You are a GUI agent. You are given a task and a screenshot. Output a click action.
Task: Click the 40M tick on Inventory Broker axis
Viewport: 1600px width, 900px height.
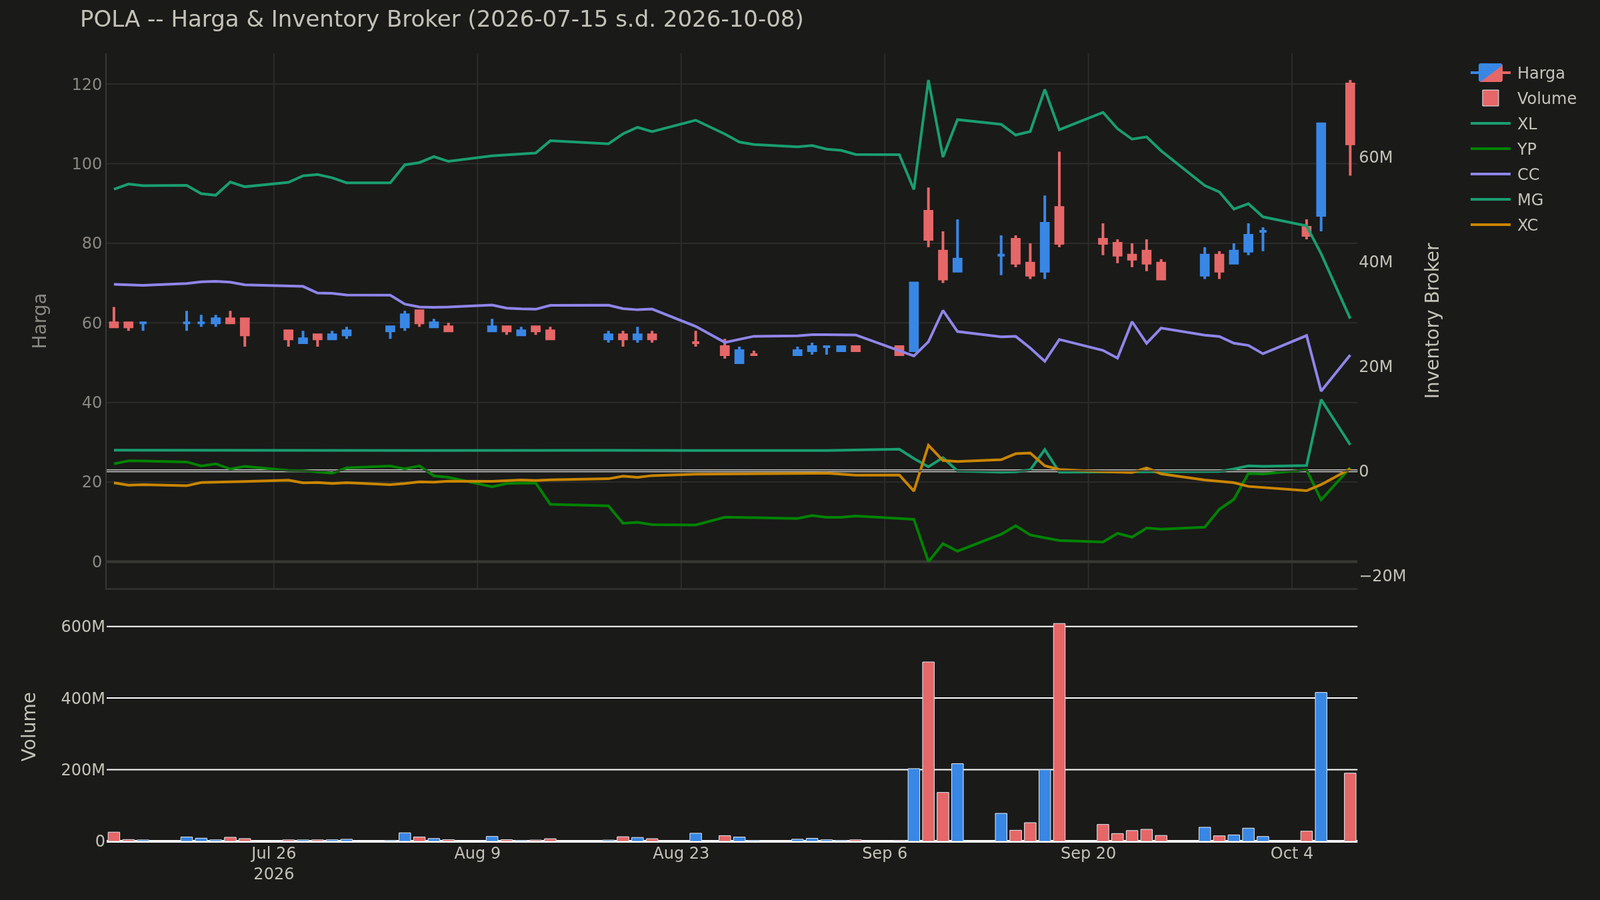point(1376,262)
